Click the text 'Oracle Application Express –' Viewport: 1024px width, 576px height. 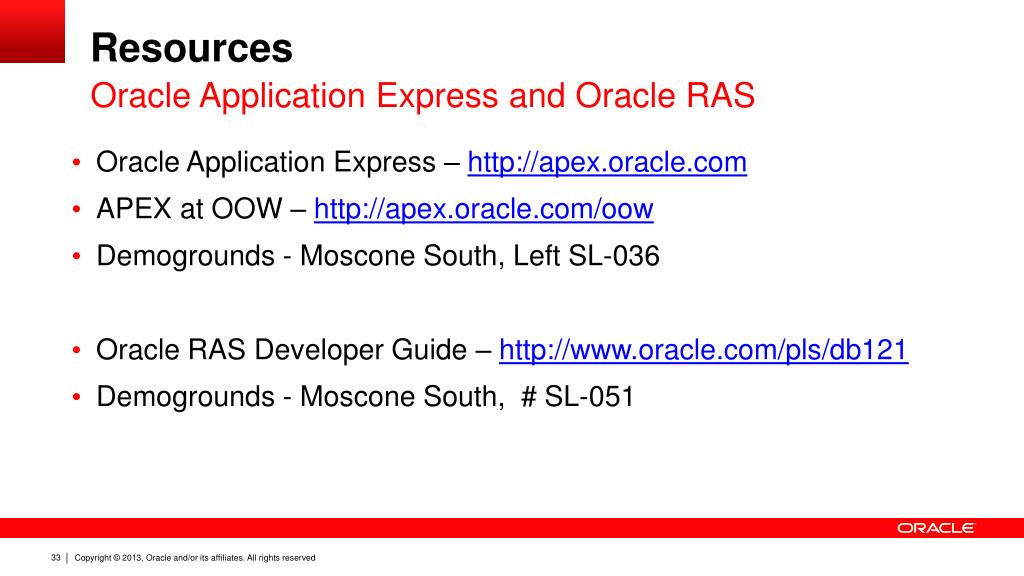pos(278,163)
